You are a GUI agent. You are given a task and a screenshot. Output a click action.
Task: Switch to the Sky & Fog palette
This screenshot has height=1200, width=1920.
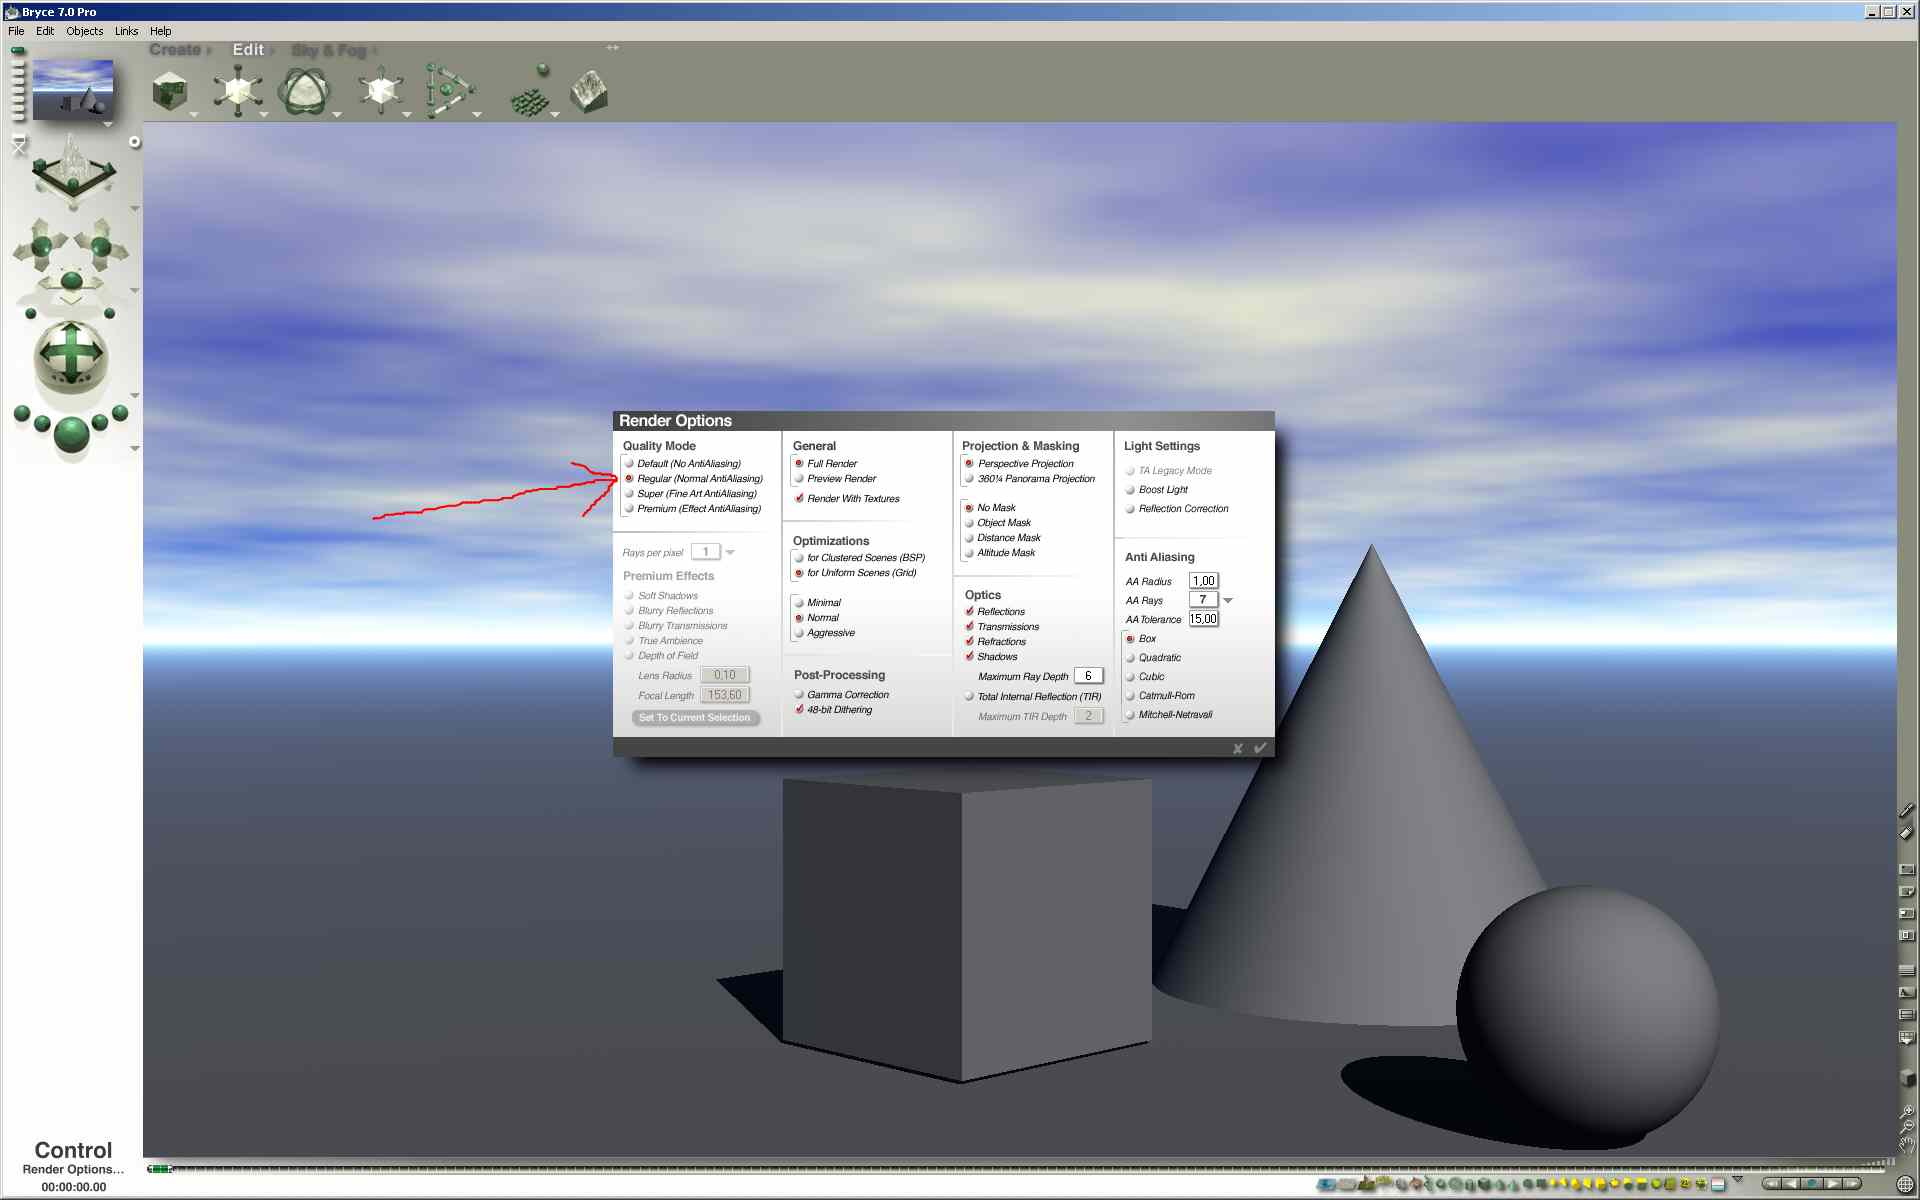coord(328,50)
